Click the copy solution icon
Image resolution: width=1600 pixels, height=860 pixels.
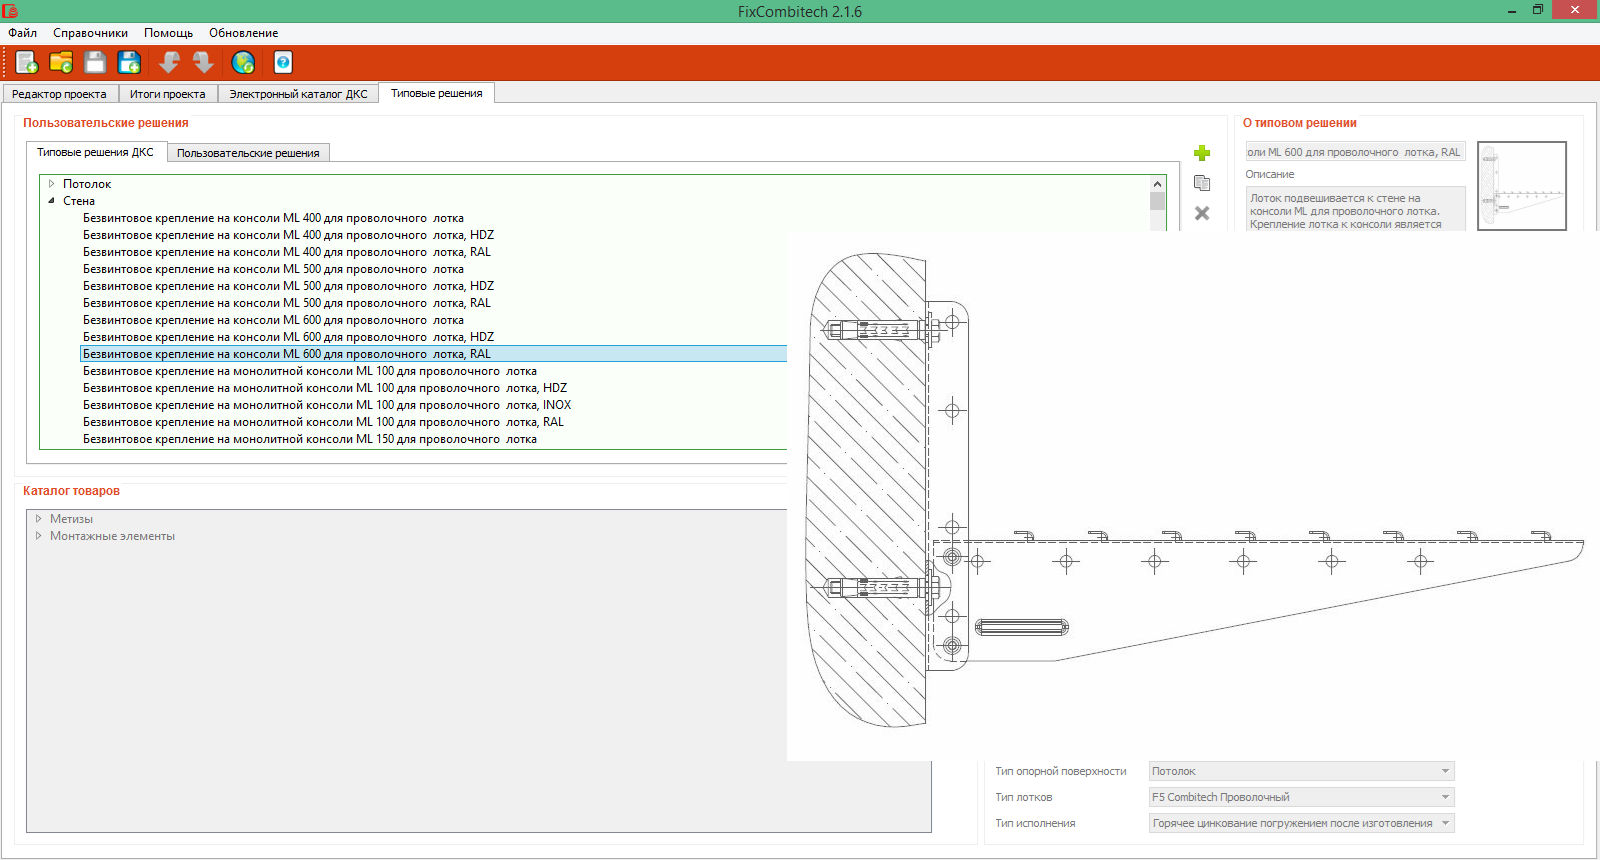[1202, 183]
